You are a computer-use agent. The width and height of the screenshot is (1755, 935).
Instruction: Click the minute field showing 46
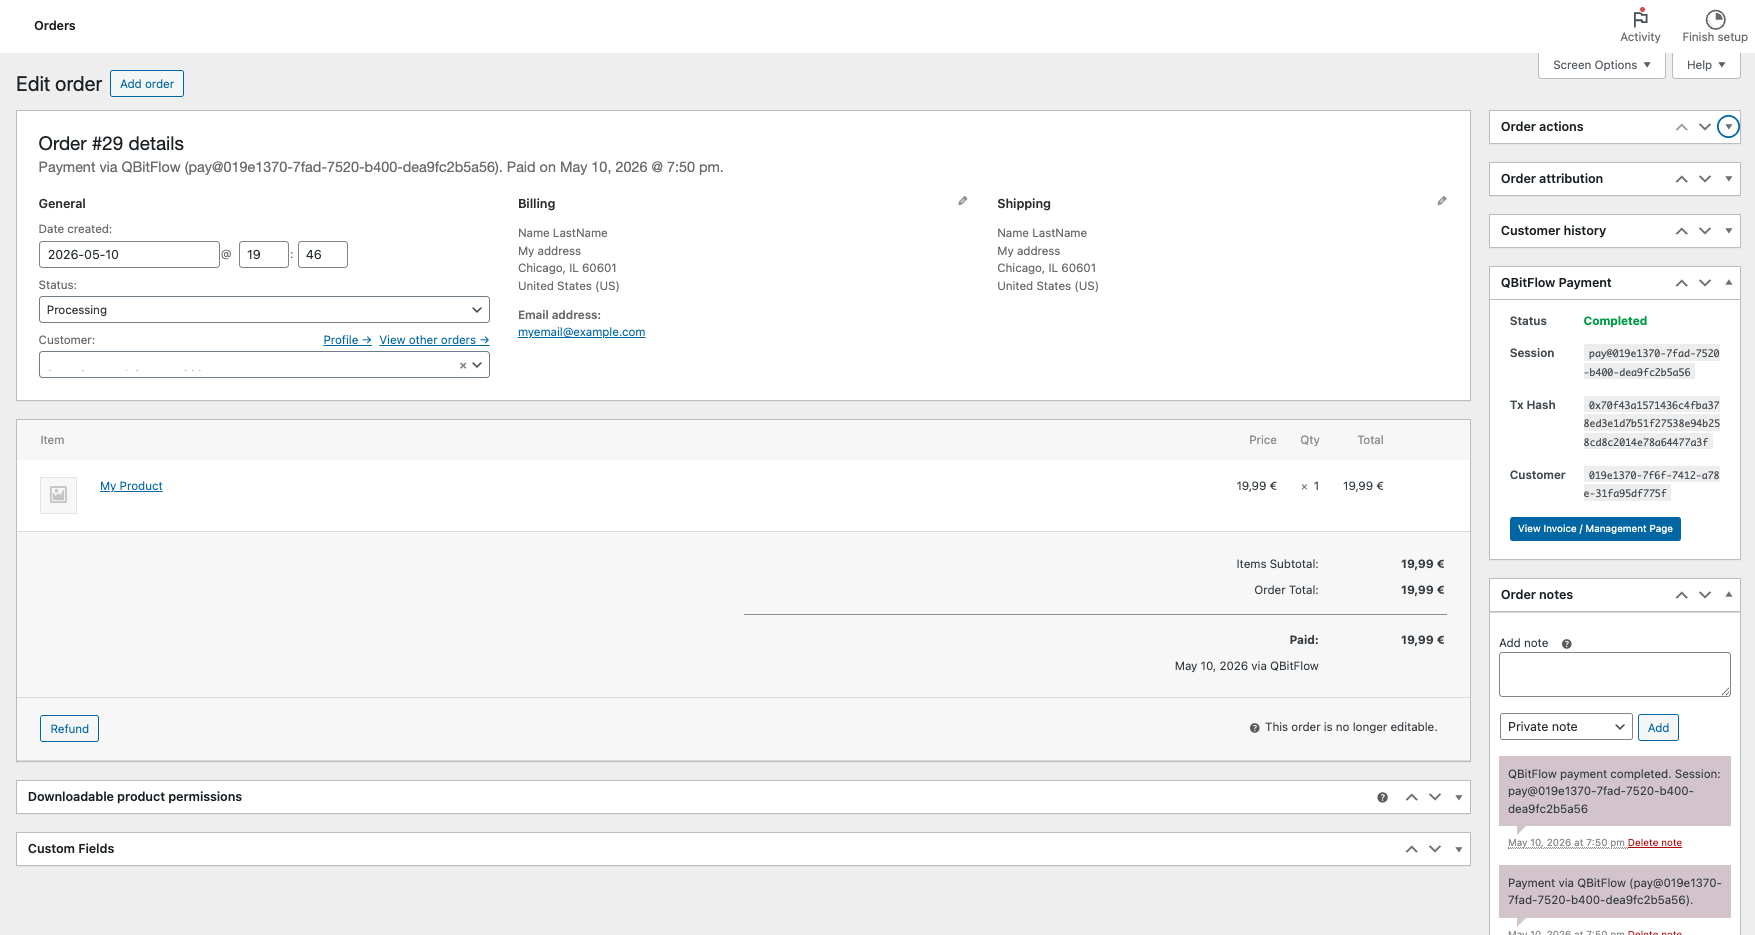(322, 255)
